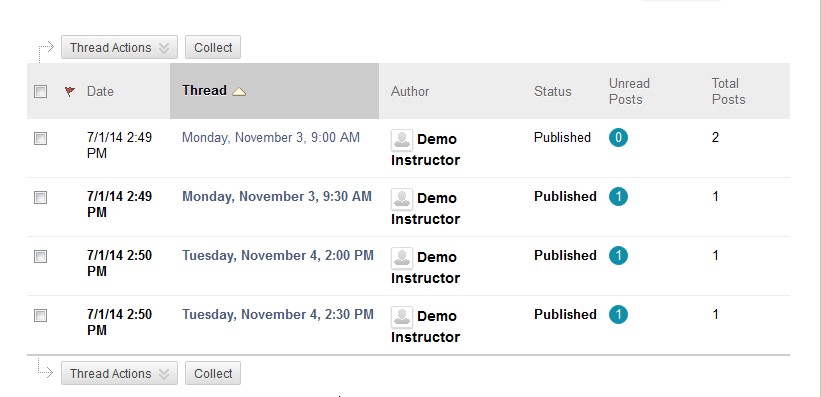Image resolution: width=821 pixels, height=397 pixels.
Task: Sort by the Author column header
Action: tap(410, 92)
